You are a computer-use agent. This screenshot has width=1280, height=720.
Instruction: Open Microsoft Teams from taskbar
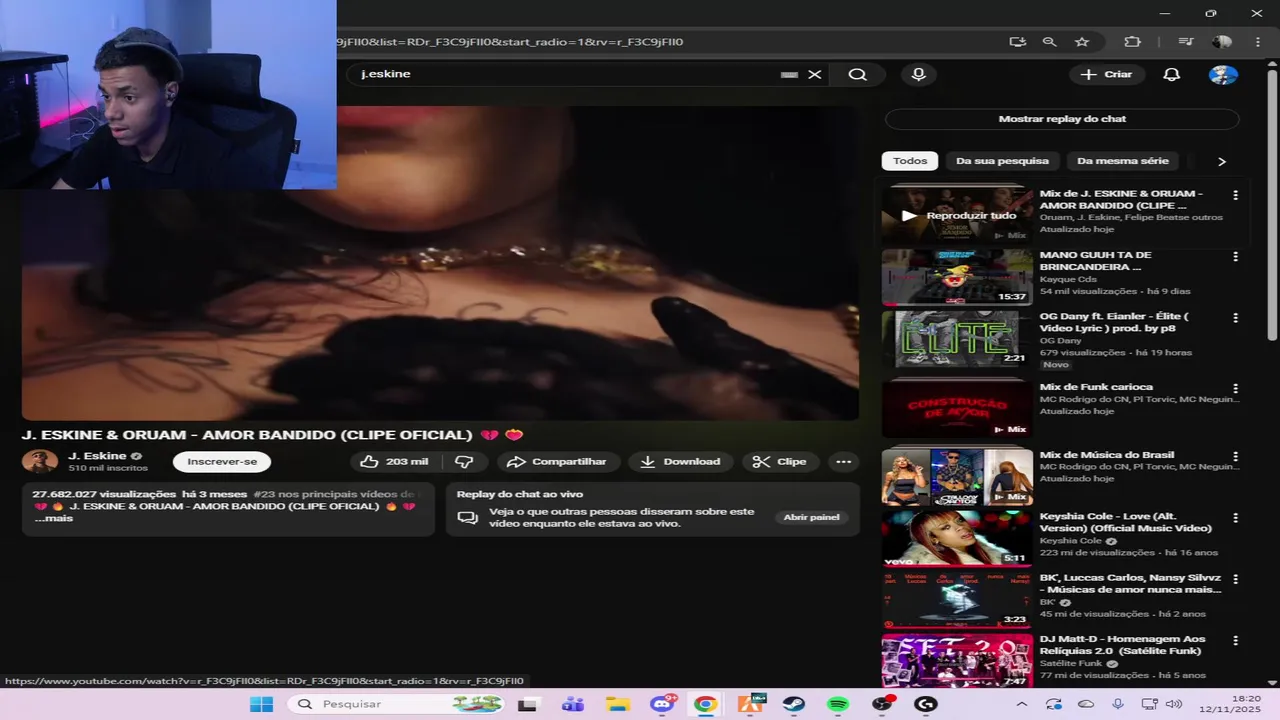click(x=573, y=704)
